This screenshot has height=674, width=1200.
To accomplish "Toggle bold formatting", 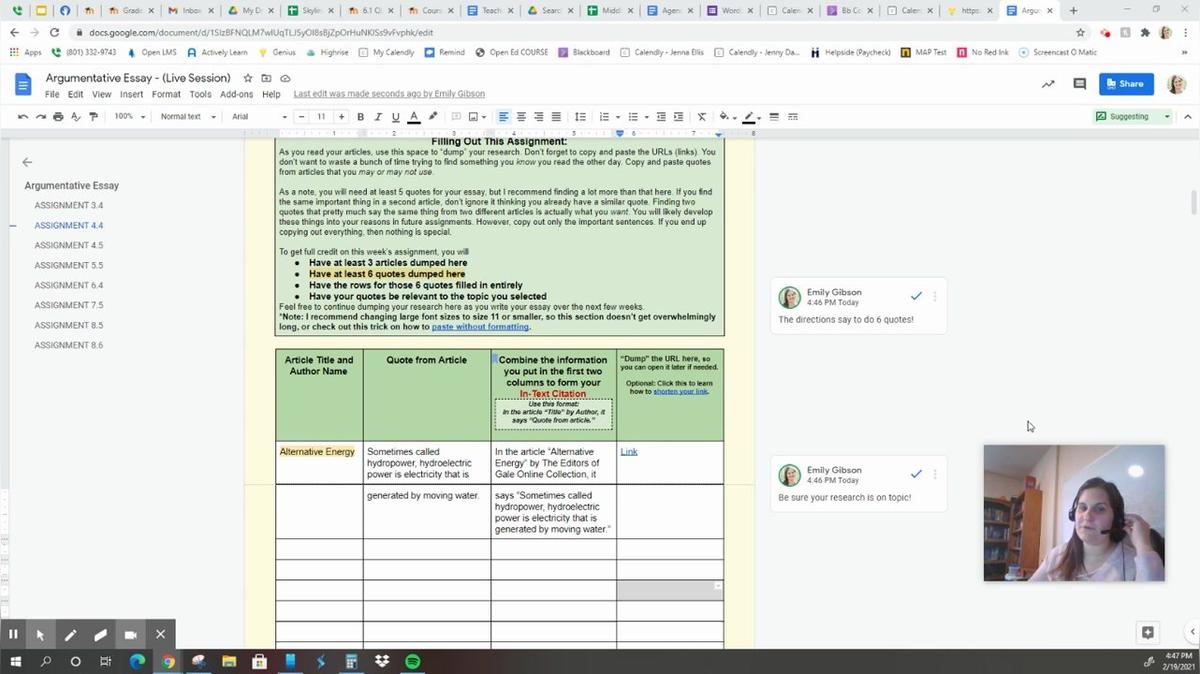I will [x=361, y=117].
